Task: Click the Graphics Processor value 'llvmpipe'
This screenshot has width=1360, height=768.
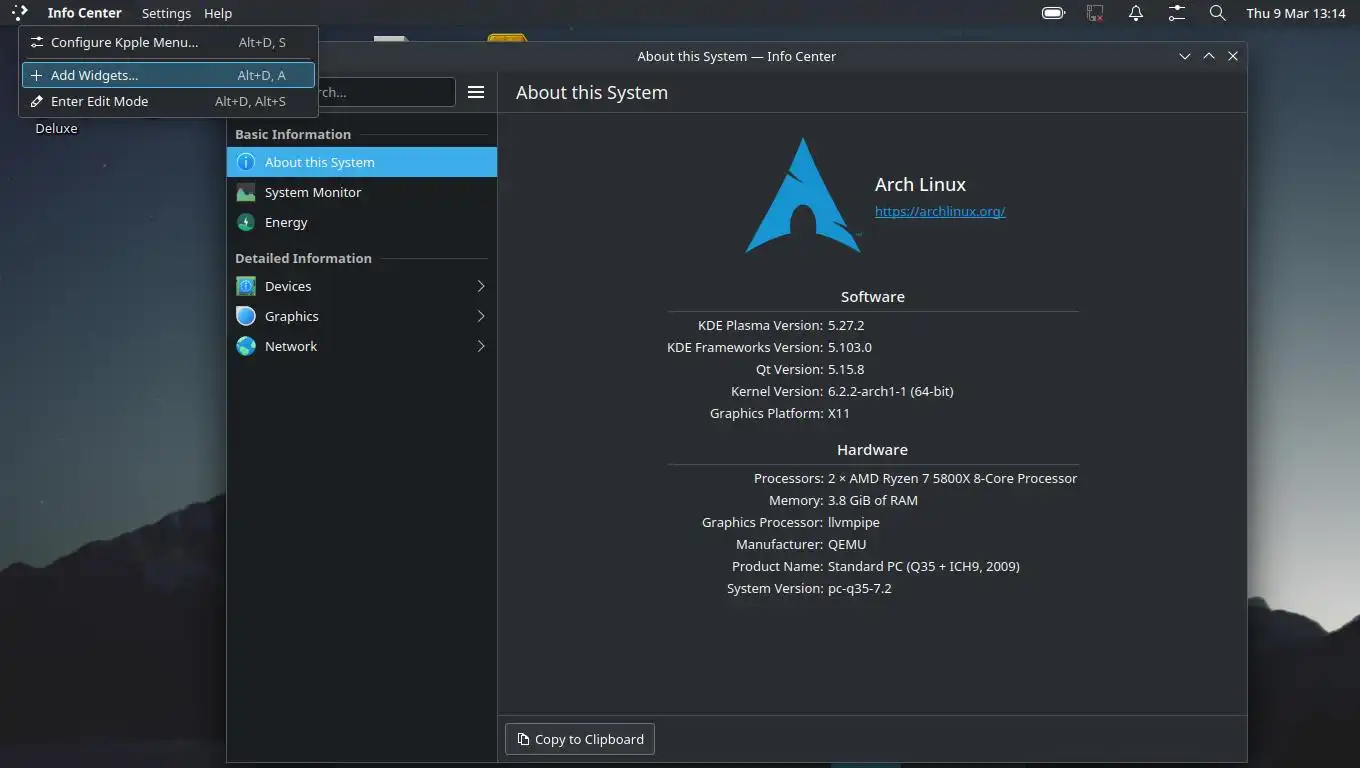Action: (854, 522)
